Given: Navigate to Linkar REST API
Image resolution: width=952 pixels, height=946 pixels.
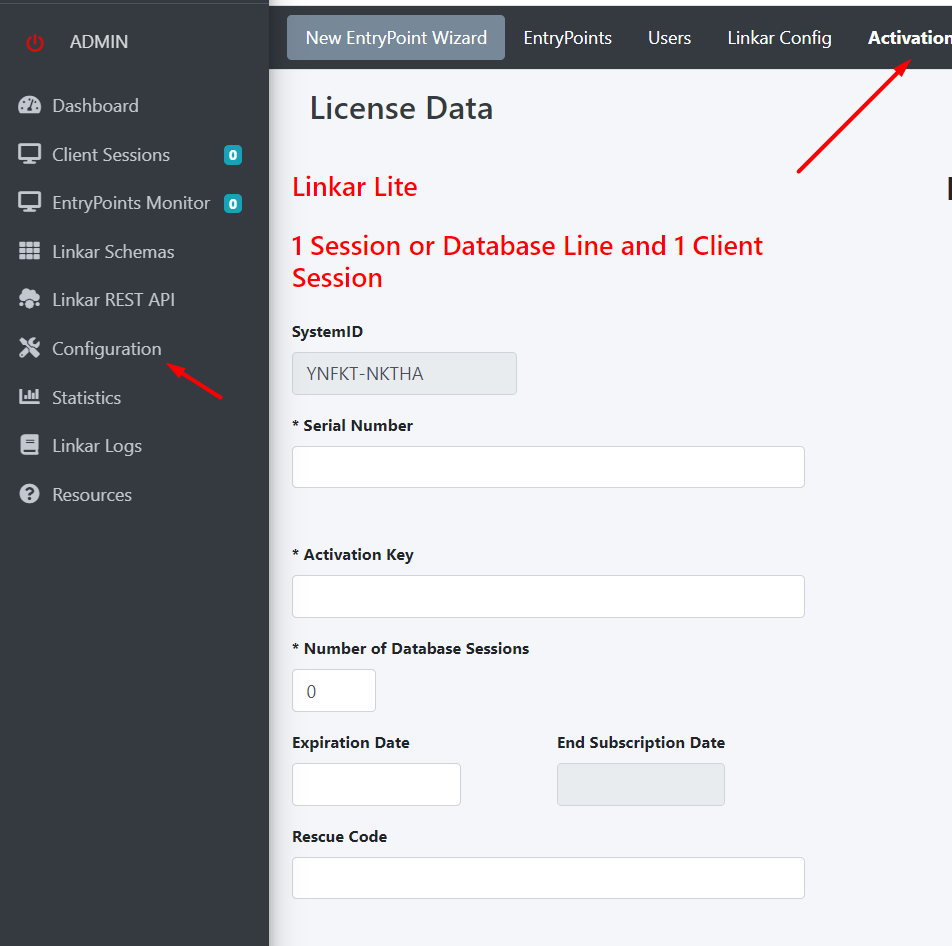Looking at the screenshot, I should coord(114,299).
